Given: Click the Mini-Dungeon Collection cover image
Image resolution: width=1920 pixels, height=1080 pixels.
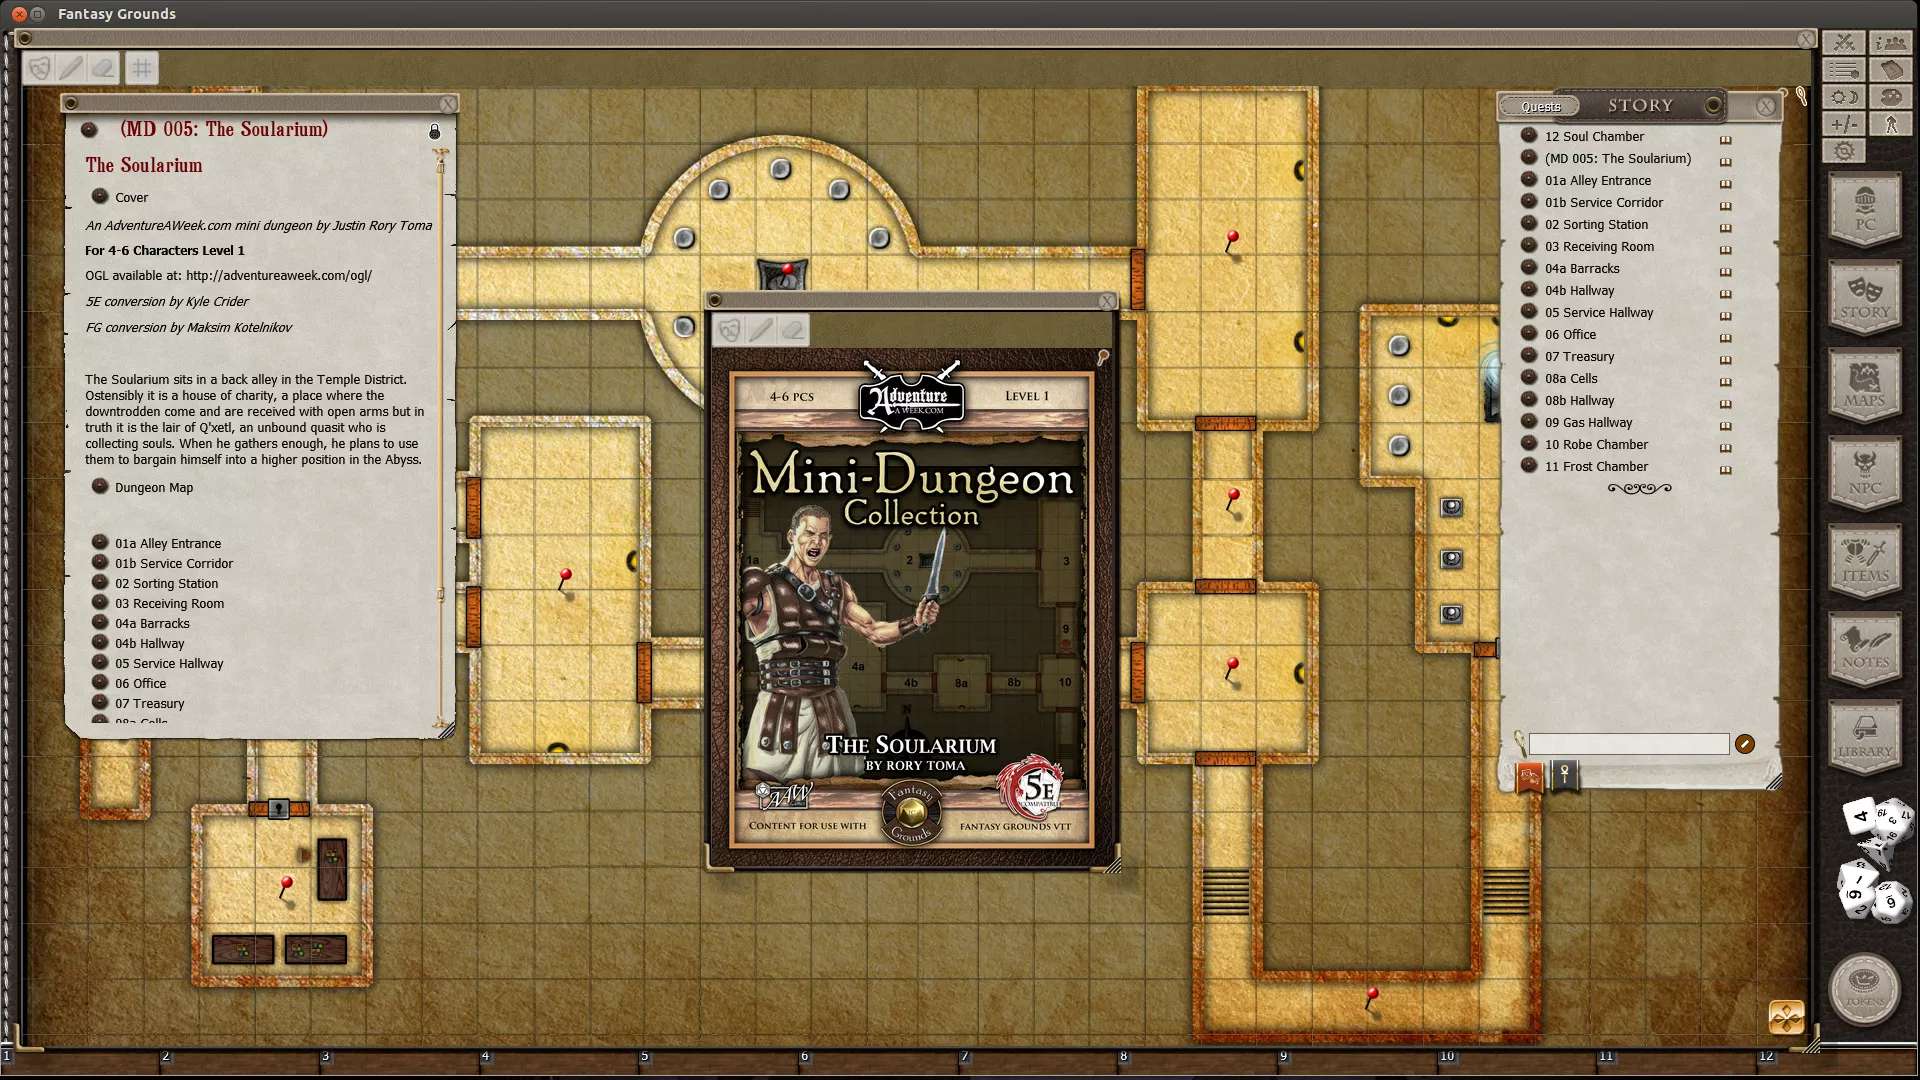Looking at the screenshot, I should coord(911,609).
